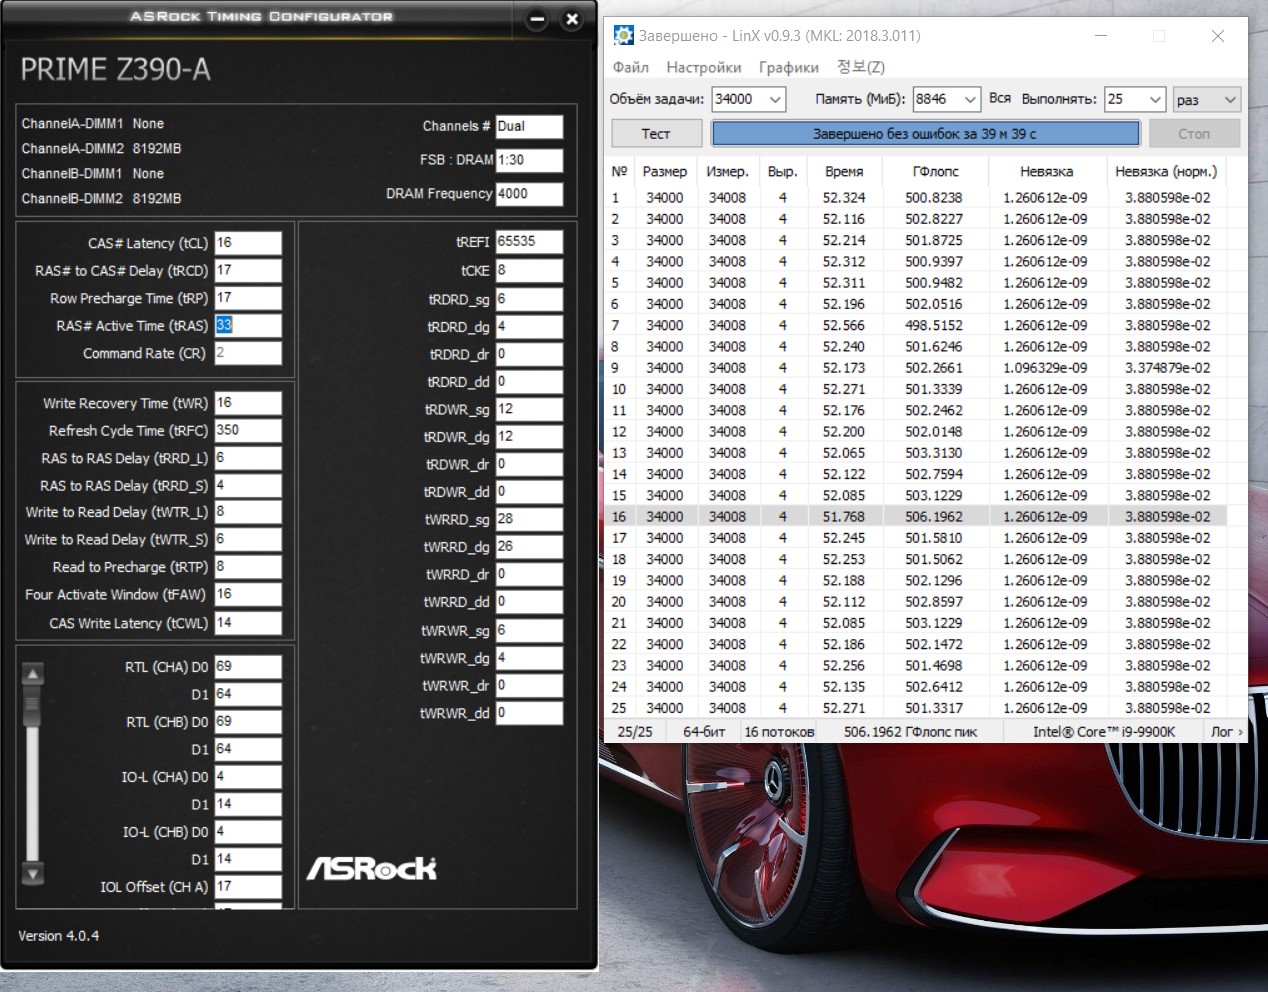The image size is (1268, 992).
Task: Click the Невязка column header
Action: (1047, 171)
